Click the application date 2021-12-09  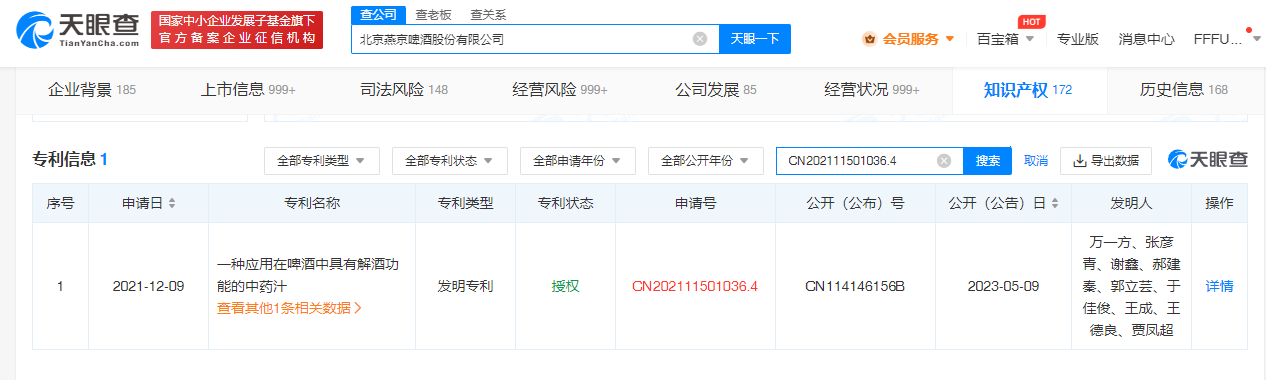(x=148, y=286)
